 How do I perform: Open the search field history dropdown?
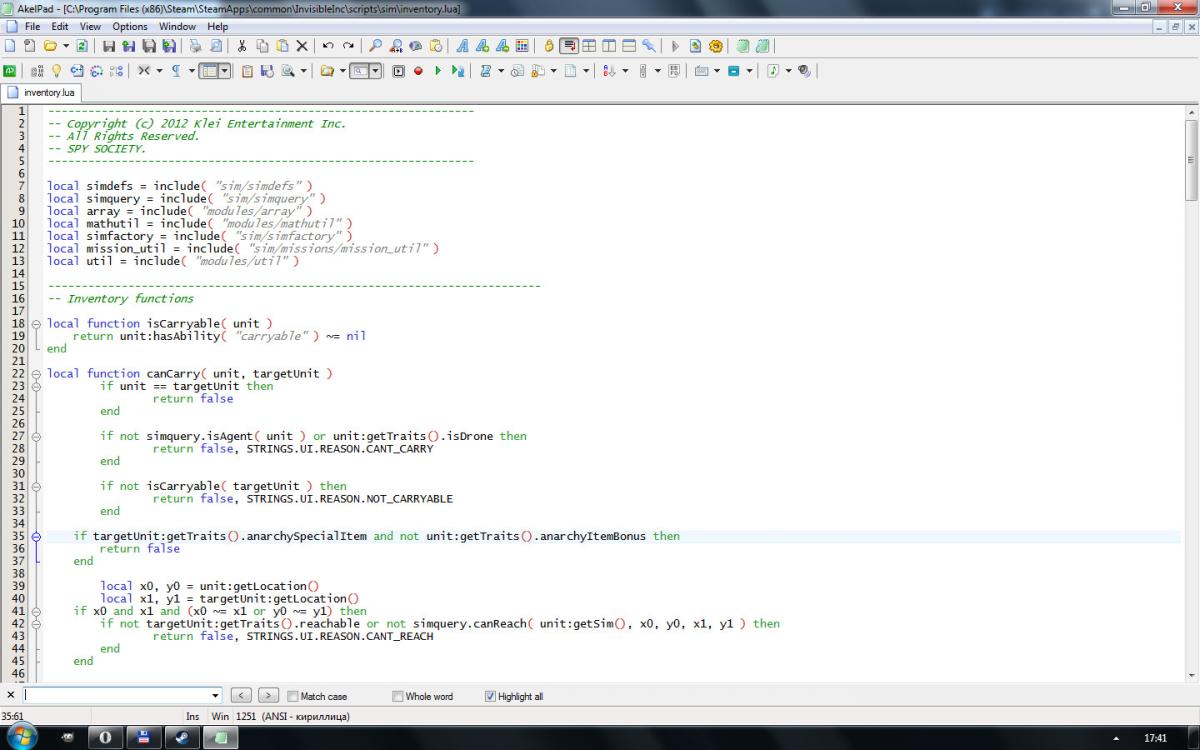pos(215,696)
